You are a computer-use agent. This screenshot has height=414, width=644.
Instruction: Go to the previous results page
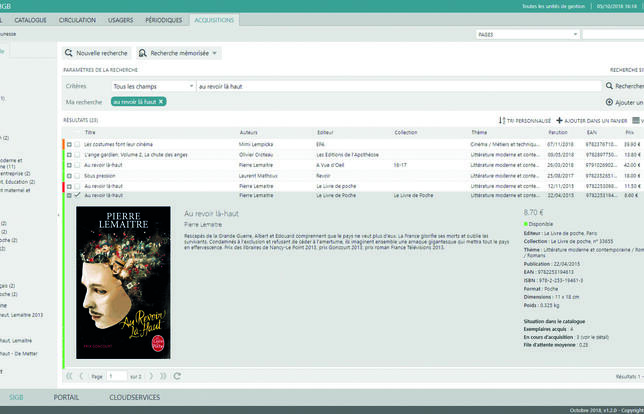coord(81,376)
